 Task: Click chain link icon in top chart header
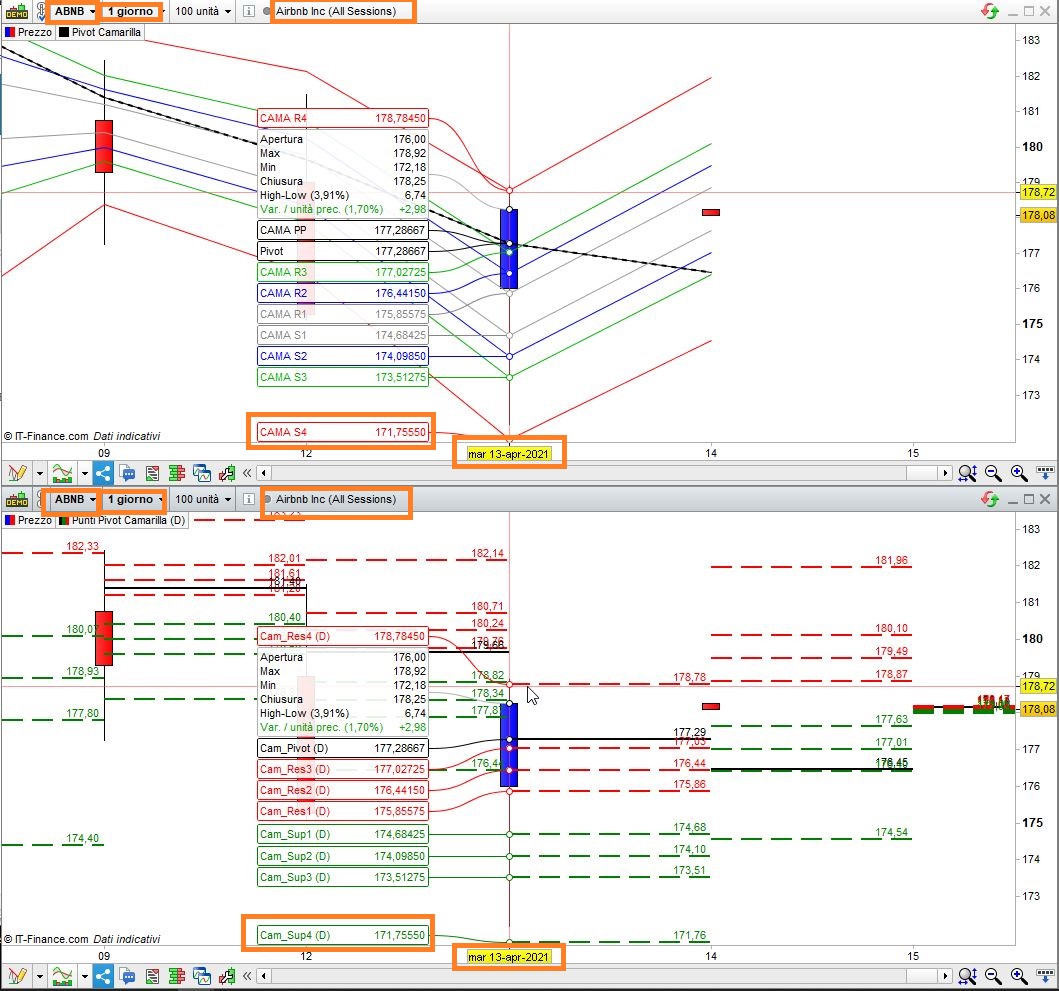tap(41, 11)
